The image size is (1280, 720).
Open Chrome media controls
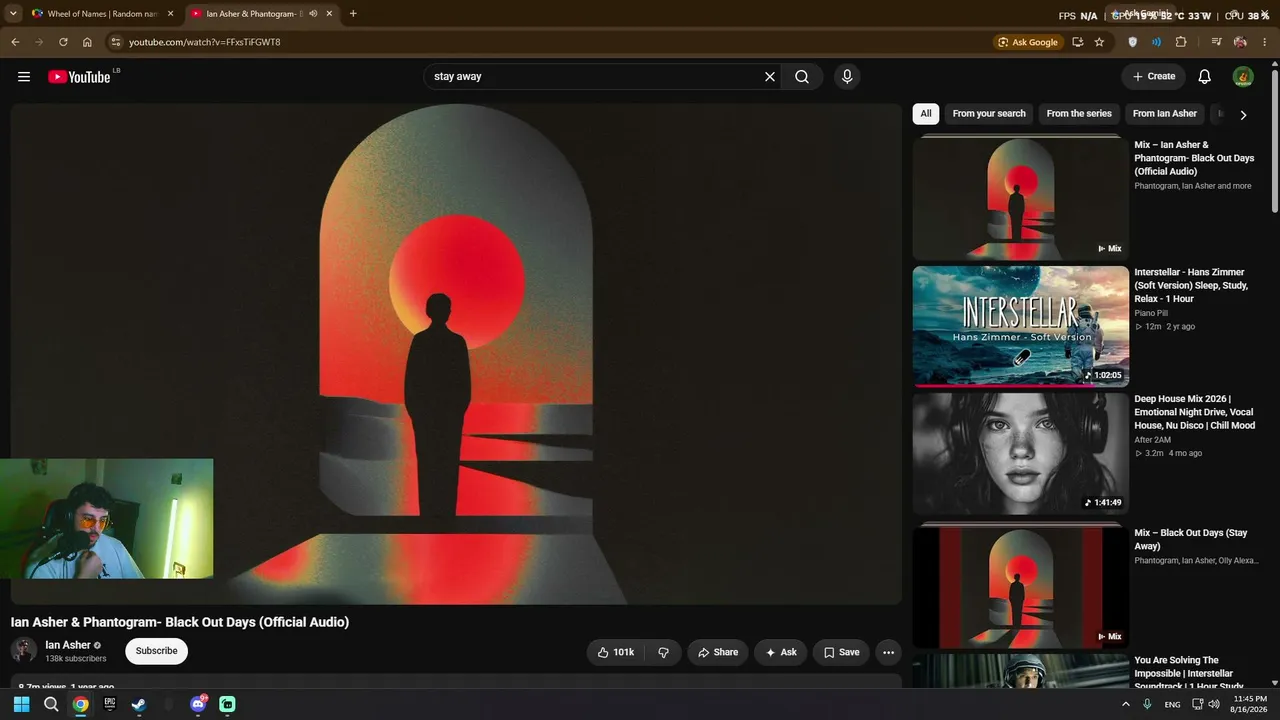(1216, 42)
